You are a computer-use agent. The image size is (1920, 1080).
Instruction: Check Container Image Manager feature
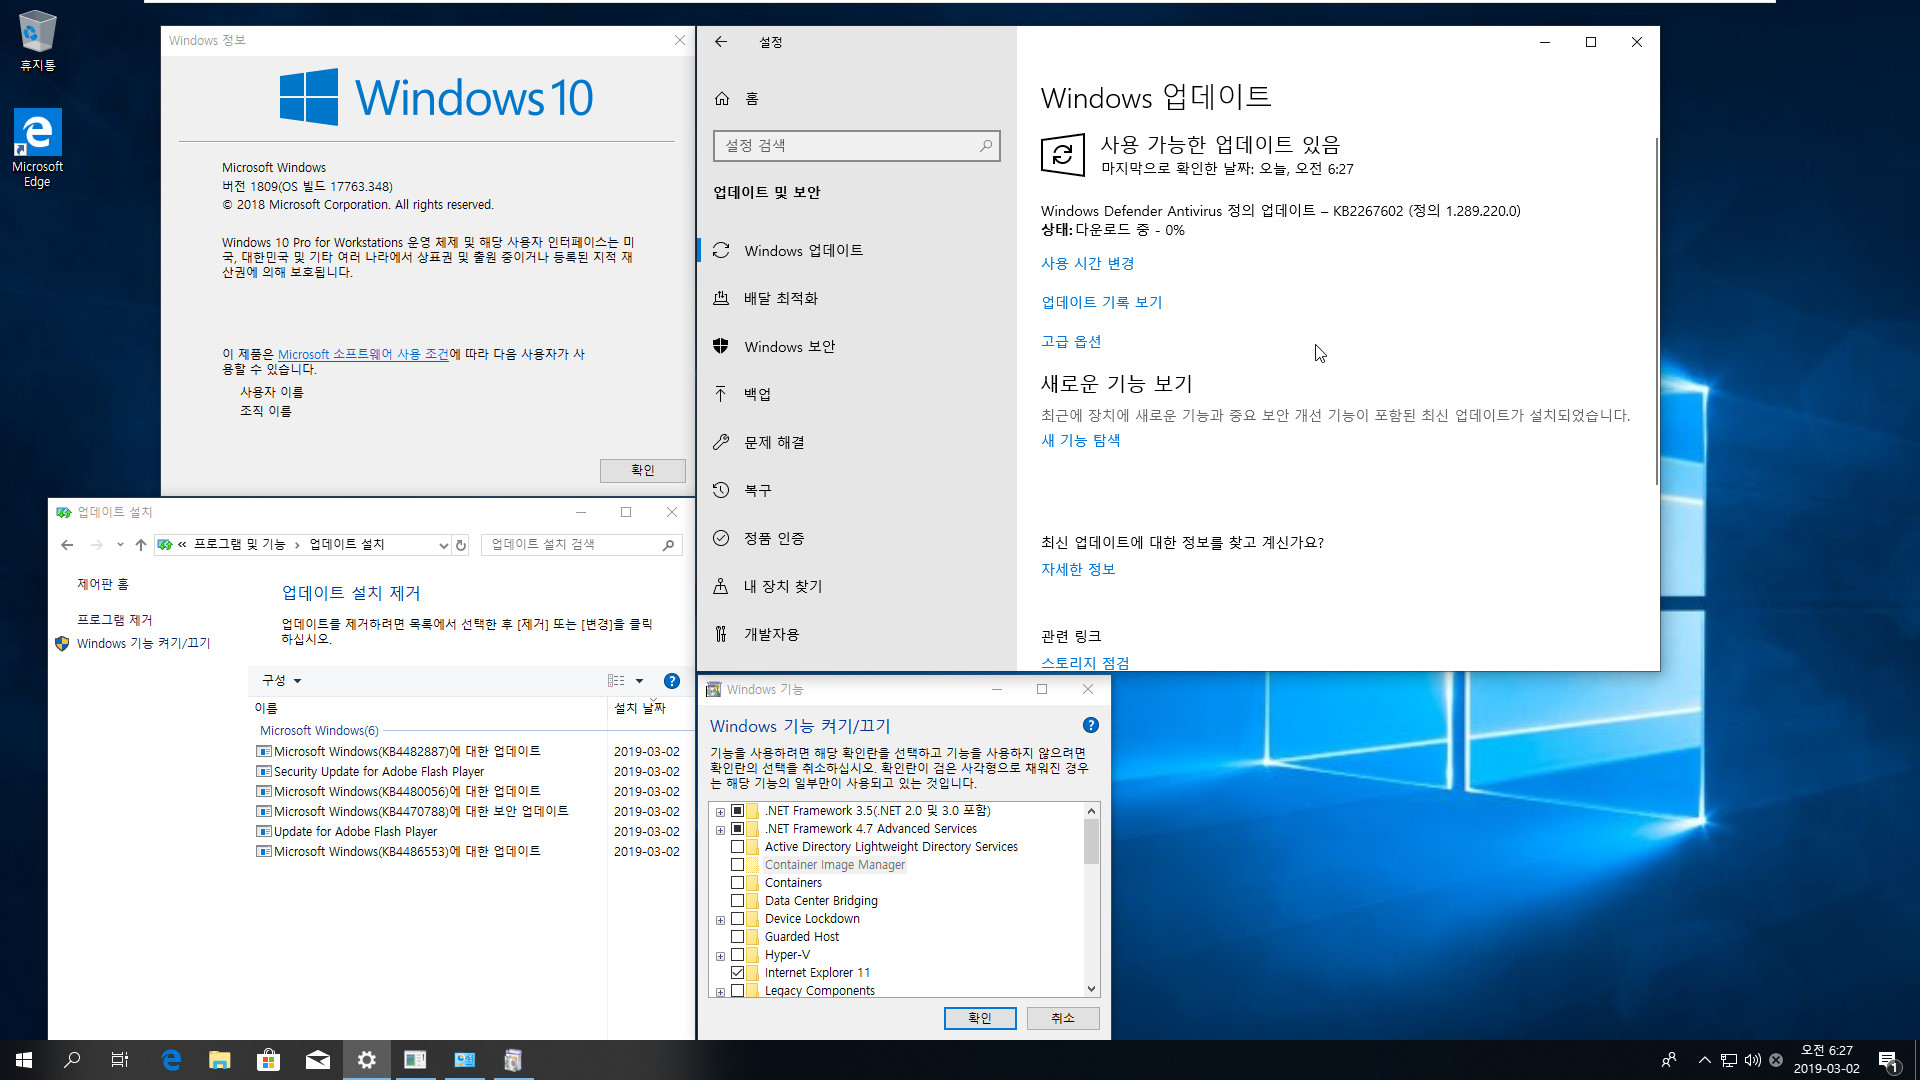737,865
